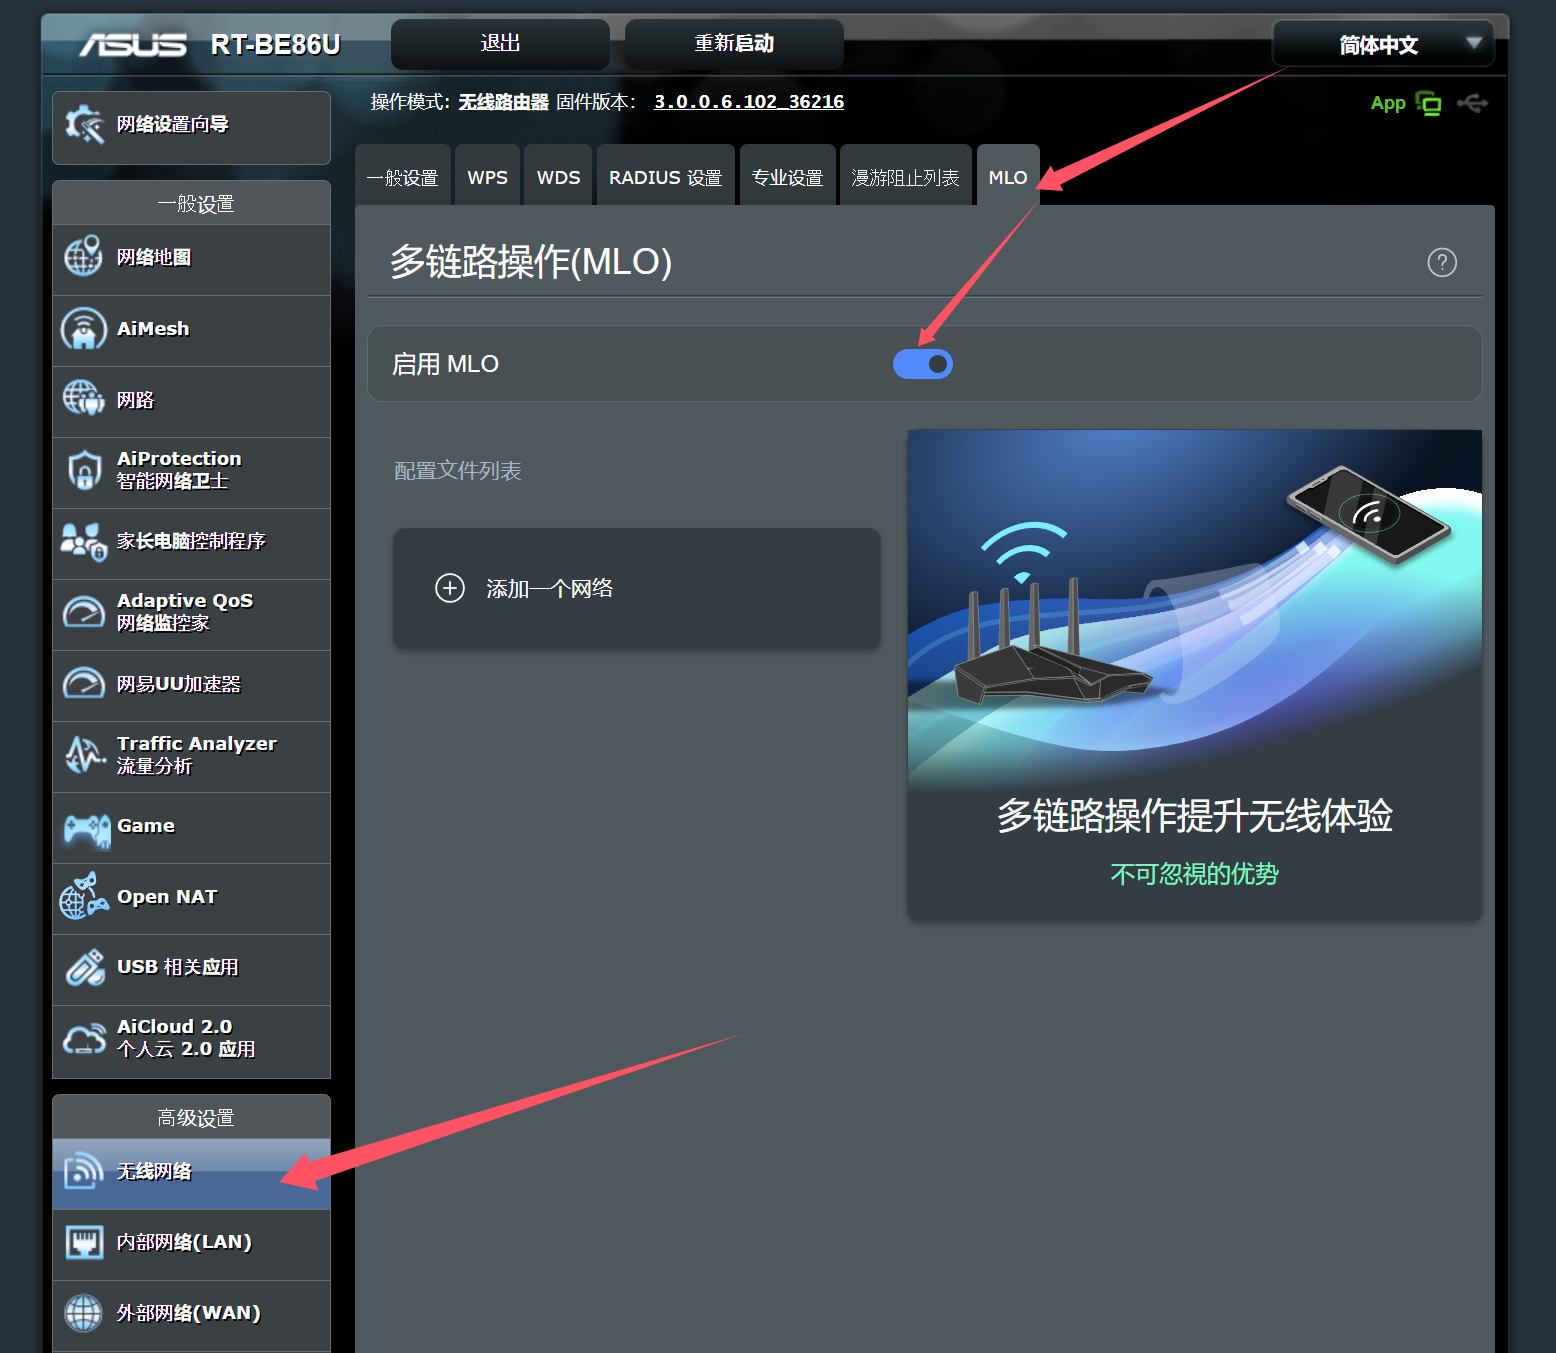This screenshot has height=1353, width=1556.
Task: Click the Adaptive QoS gauge icon
Action: 83,612
